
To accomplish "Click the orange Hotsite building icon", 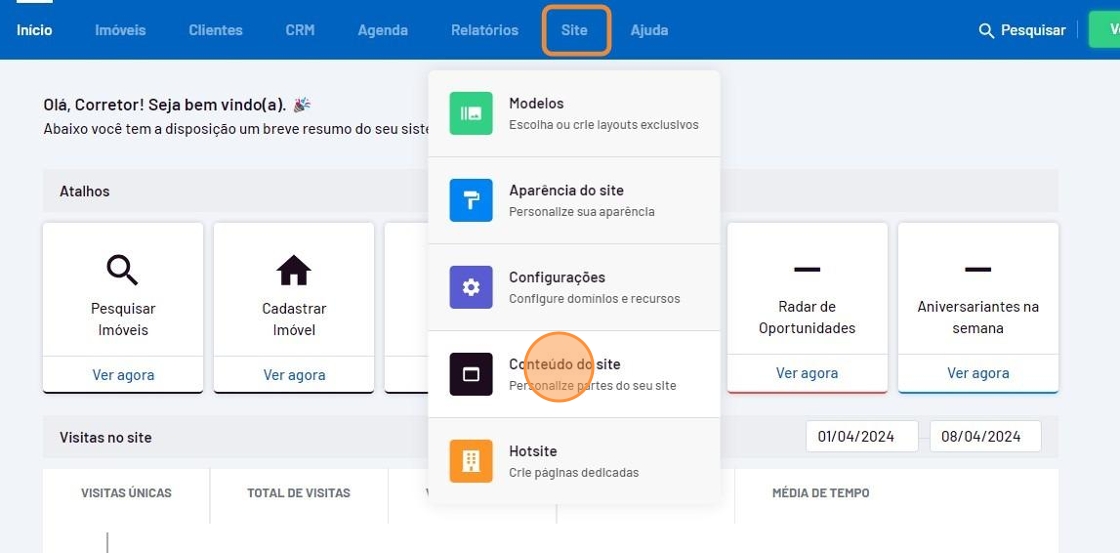I will tap(470, 461).
